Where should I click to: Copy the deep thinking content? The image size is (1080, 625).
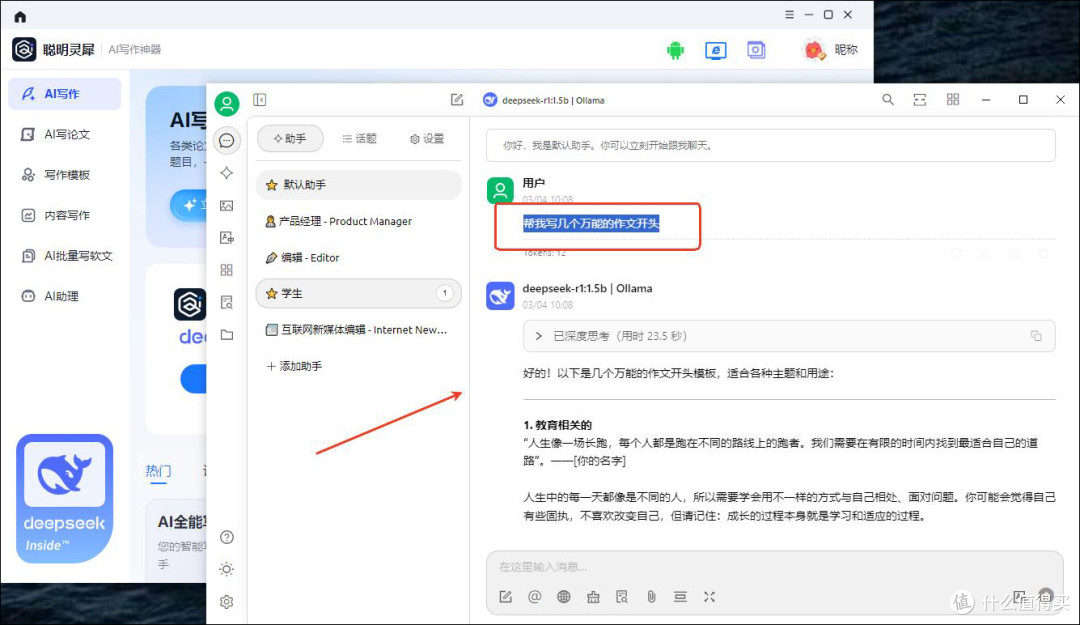tap(1036, 336)
